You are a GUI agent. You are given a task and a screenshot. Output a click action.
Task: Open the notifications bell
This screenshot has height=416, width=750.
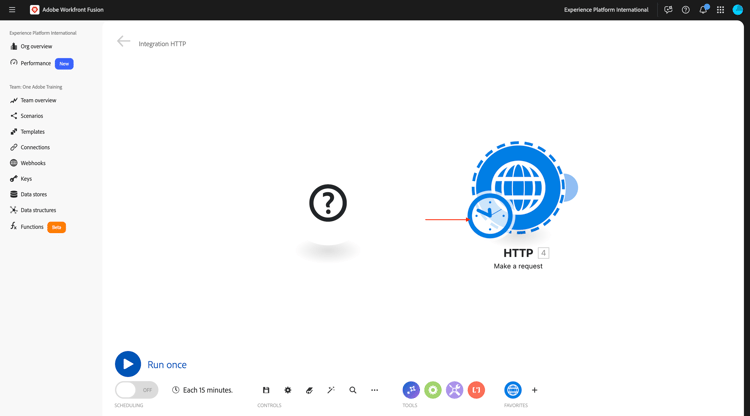(x=703, y=10)
